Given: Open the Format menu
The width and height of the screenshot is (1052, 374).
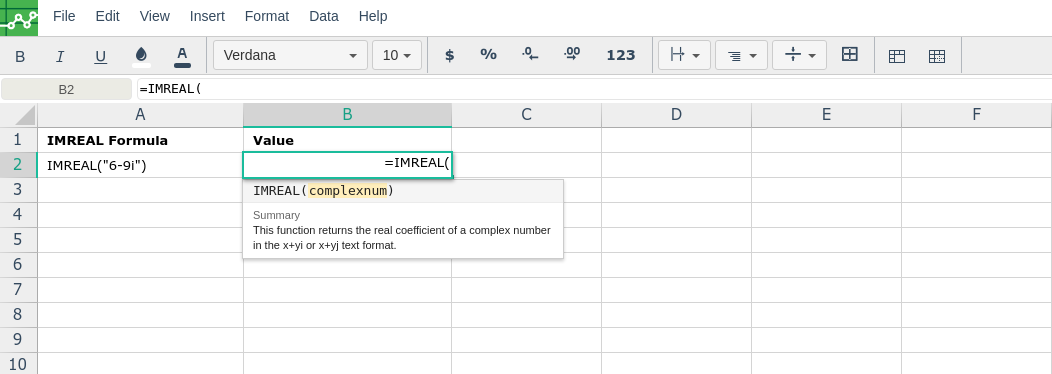Looking at the screenshot, I should (267, 16).
